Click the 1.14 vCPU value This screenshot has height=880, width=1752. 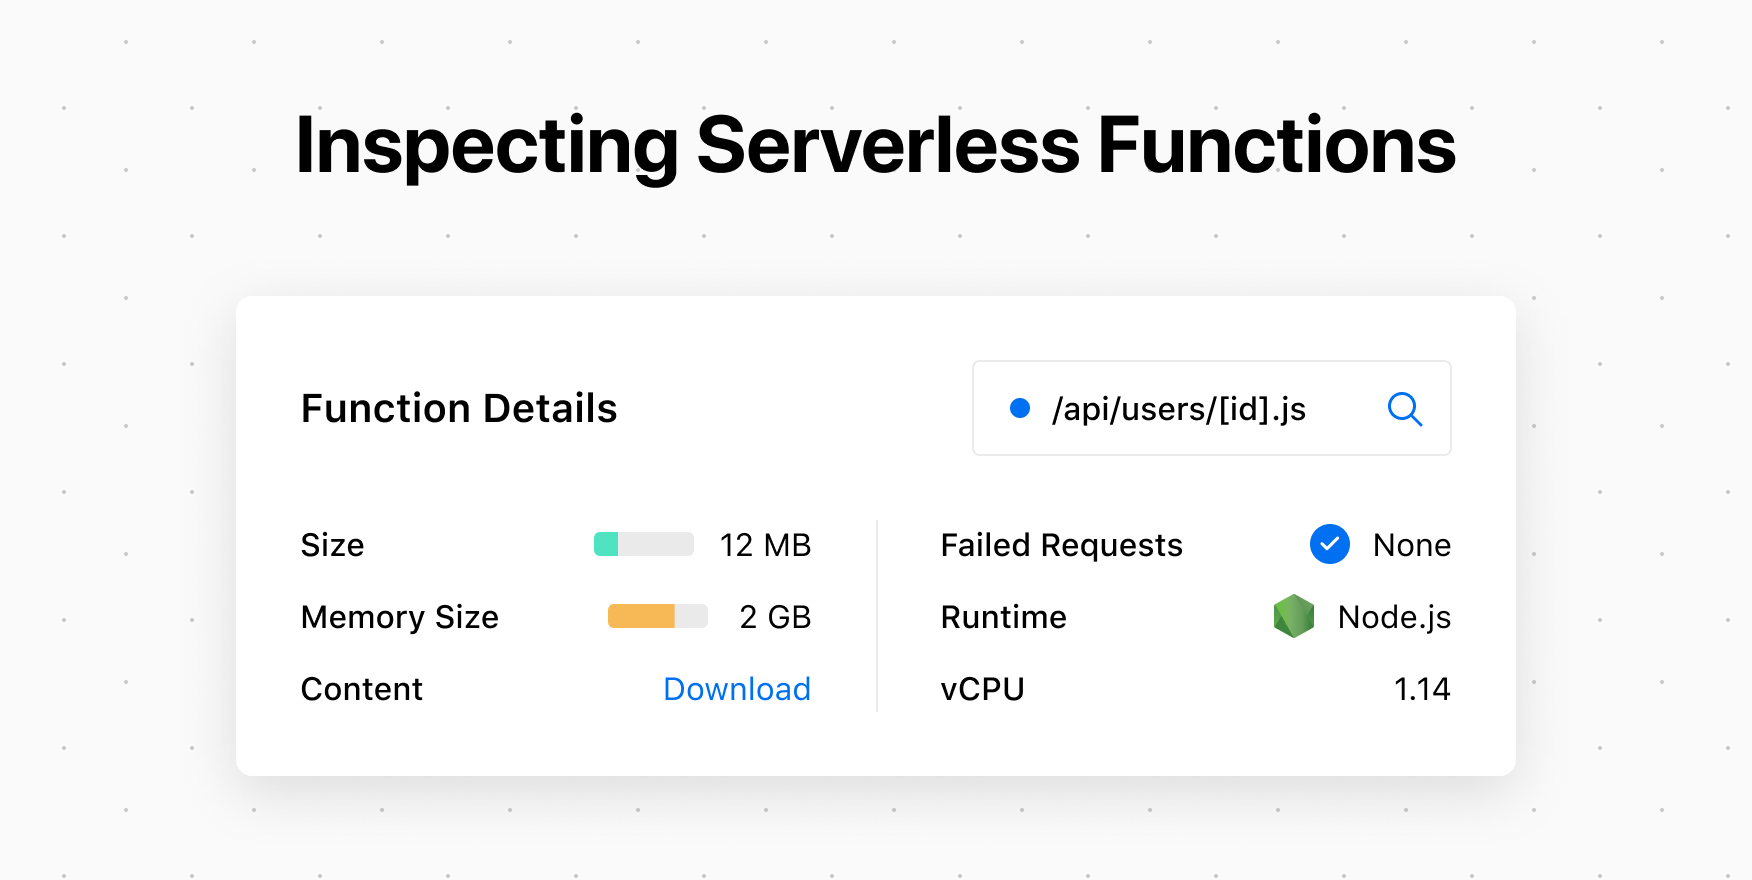tap(1422, 689)
